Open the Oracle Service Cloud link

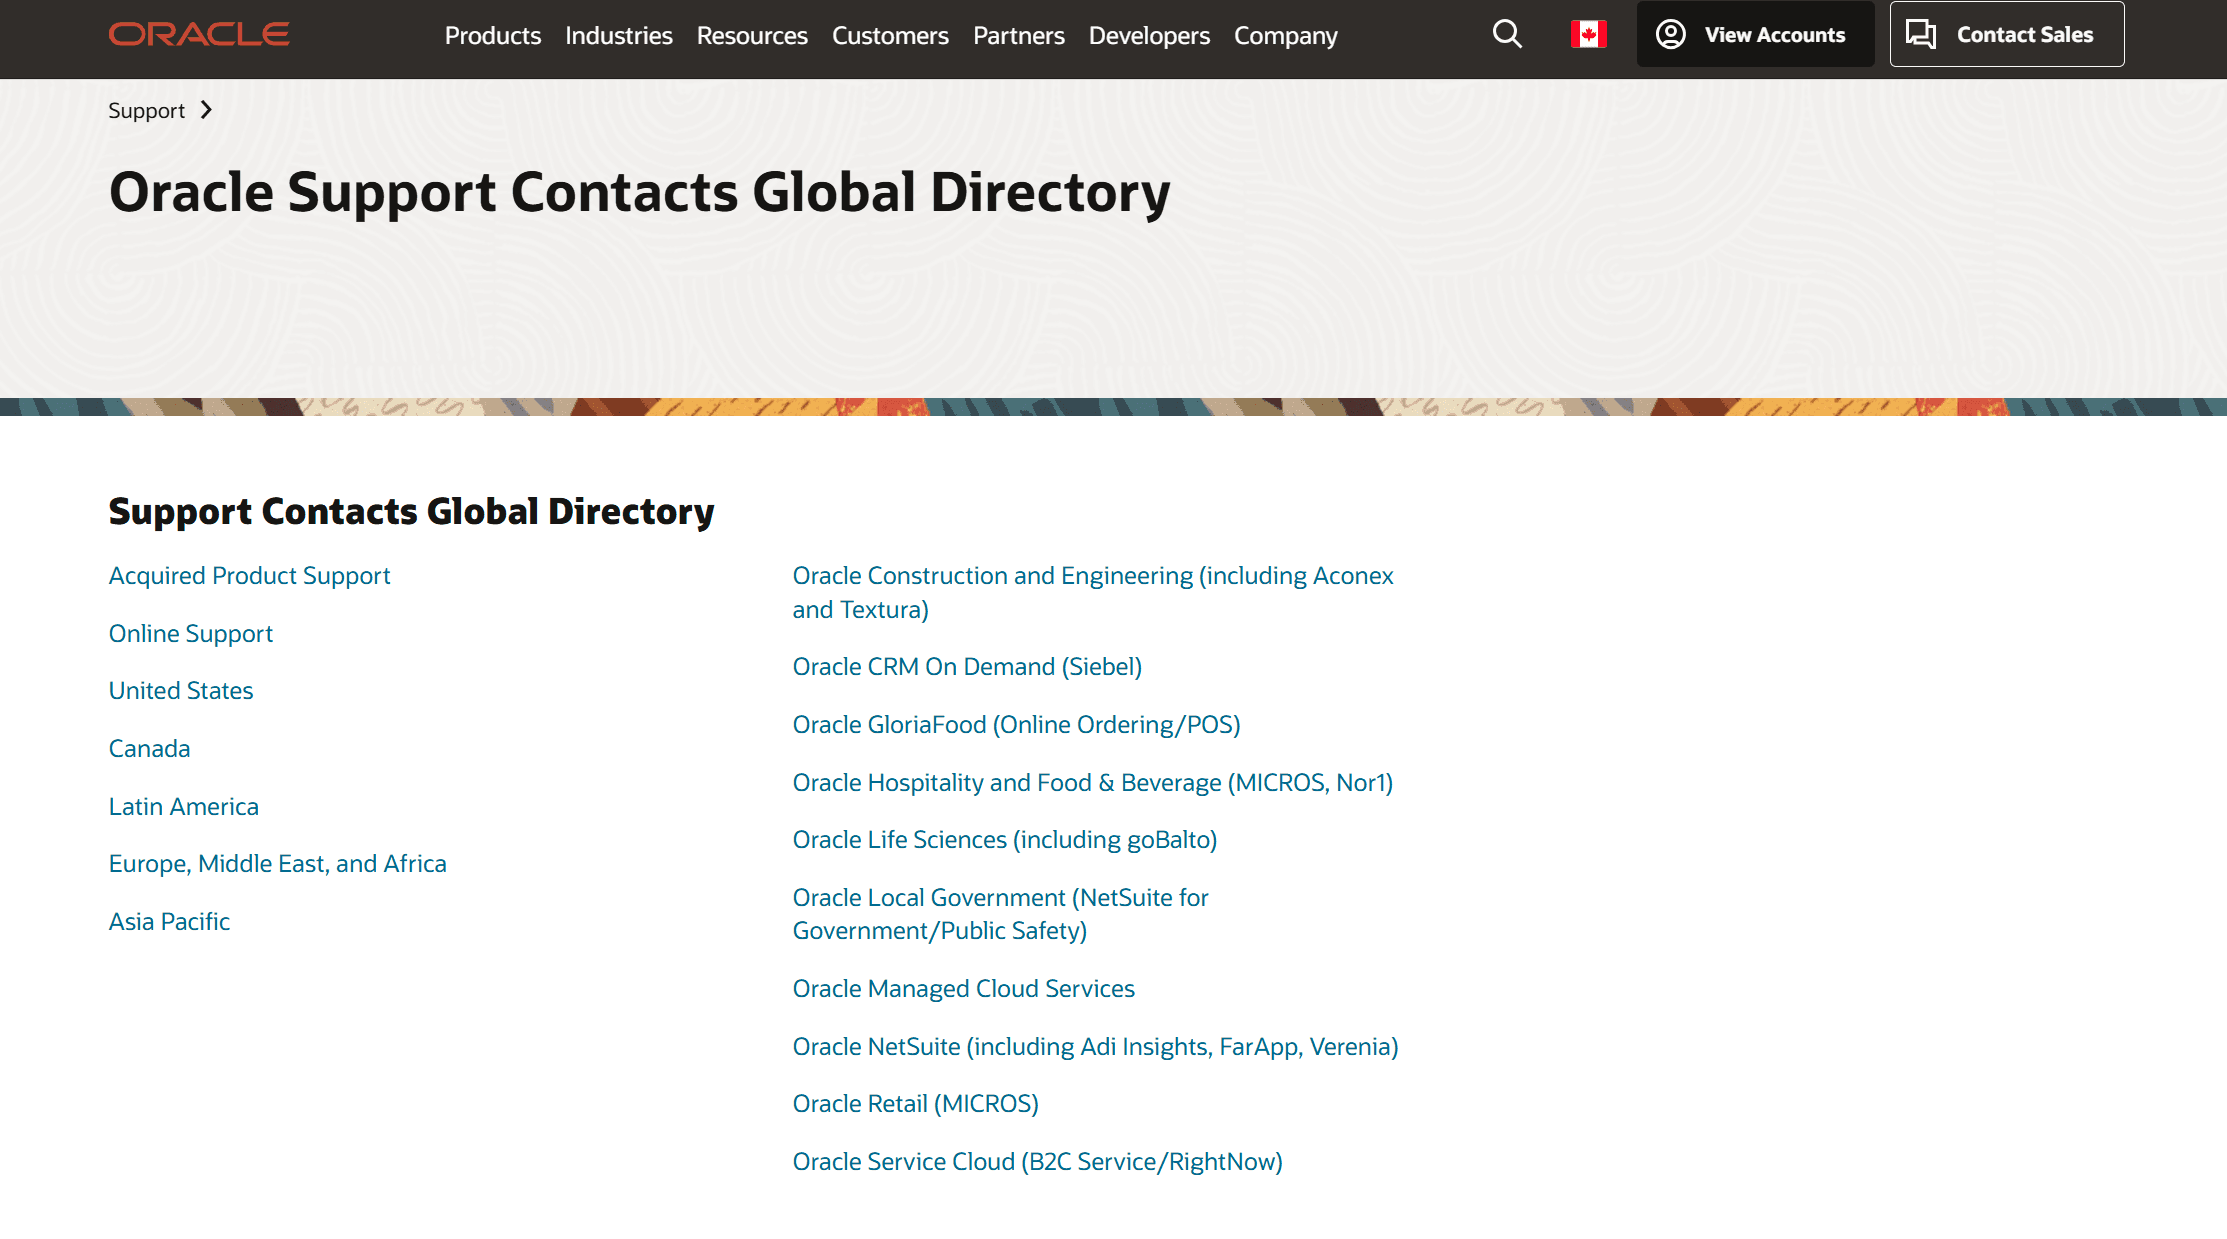1037,1162
